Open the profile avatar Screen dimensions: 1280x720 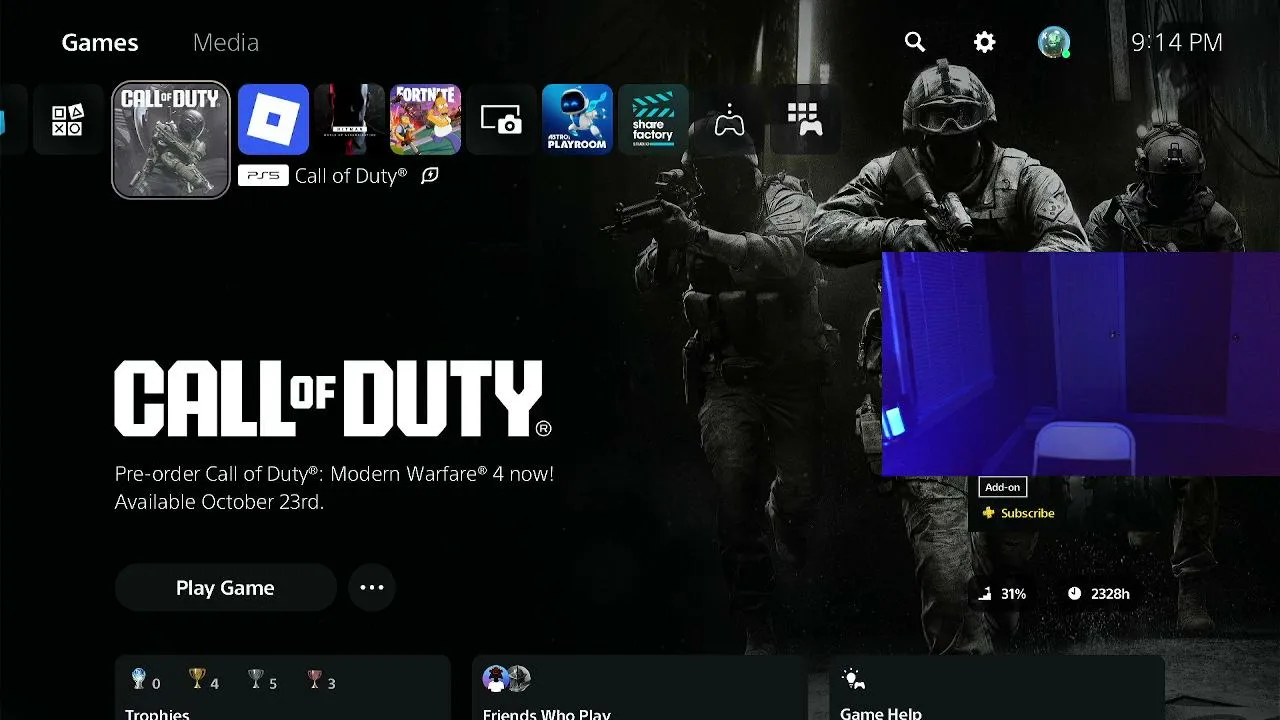[x=1054, y=42]
